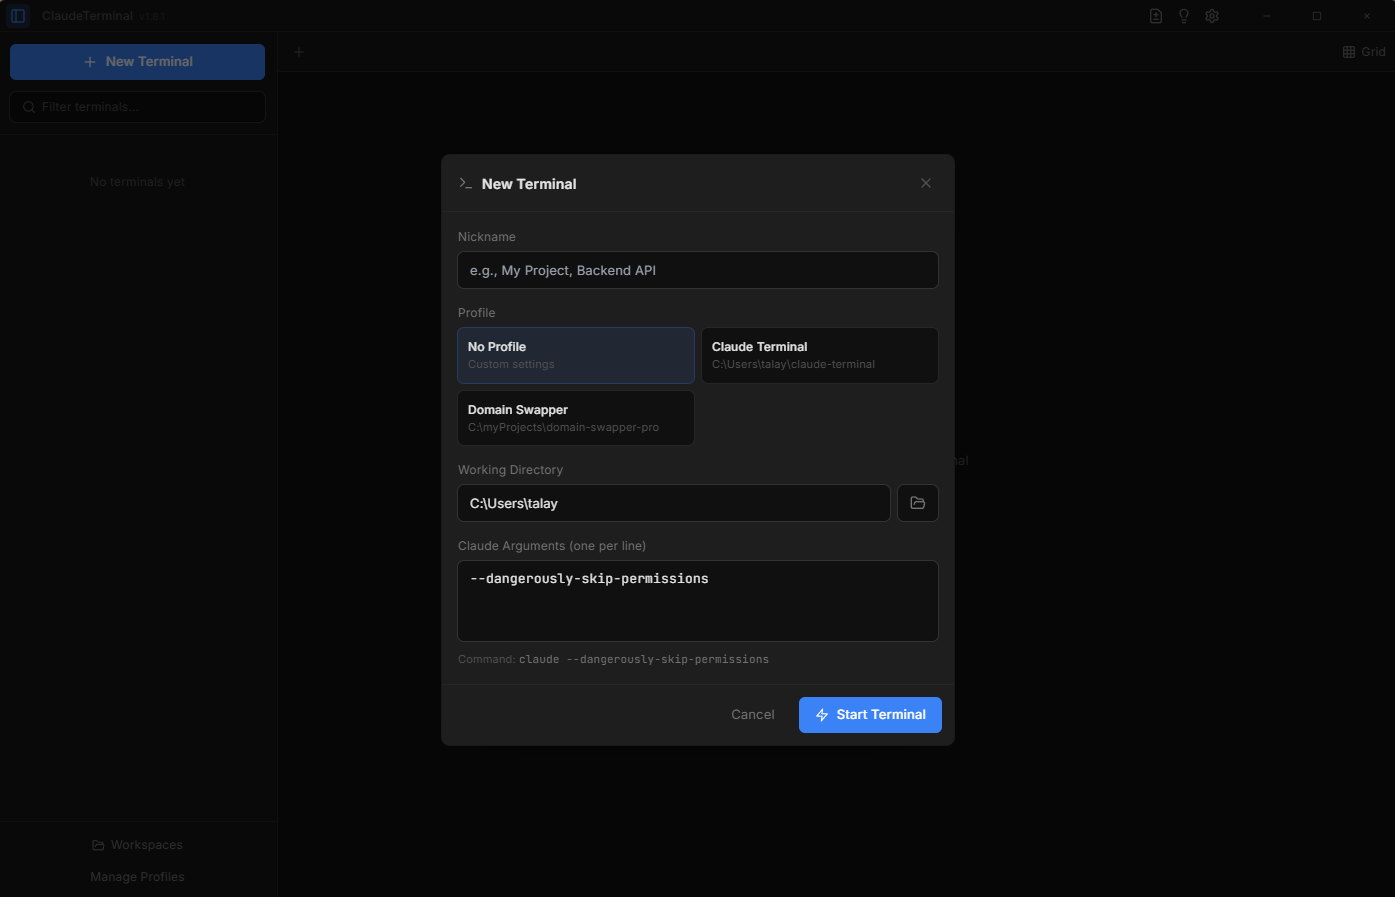Switch to Grid view layout
This screenshot has height=897, width=1395.
click(x=1364, y=52)
